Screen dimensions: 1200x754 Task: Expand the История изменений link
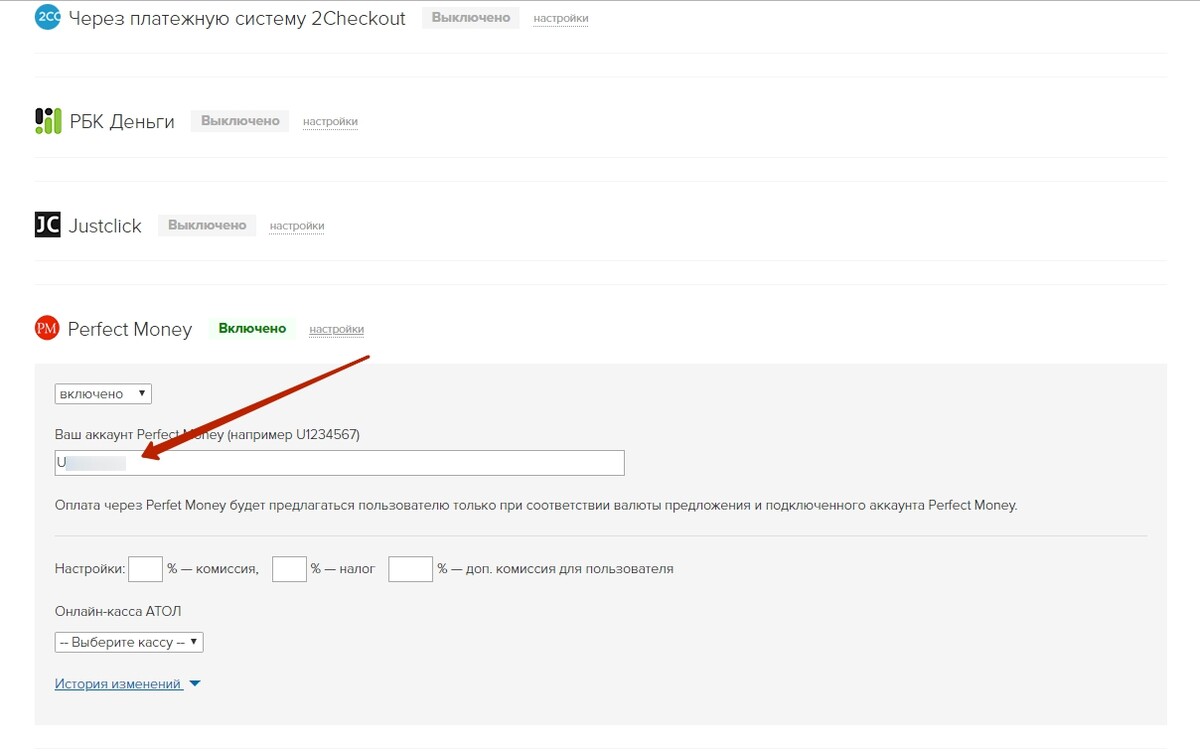119,684
